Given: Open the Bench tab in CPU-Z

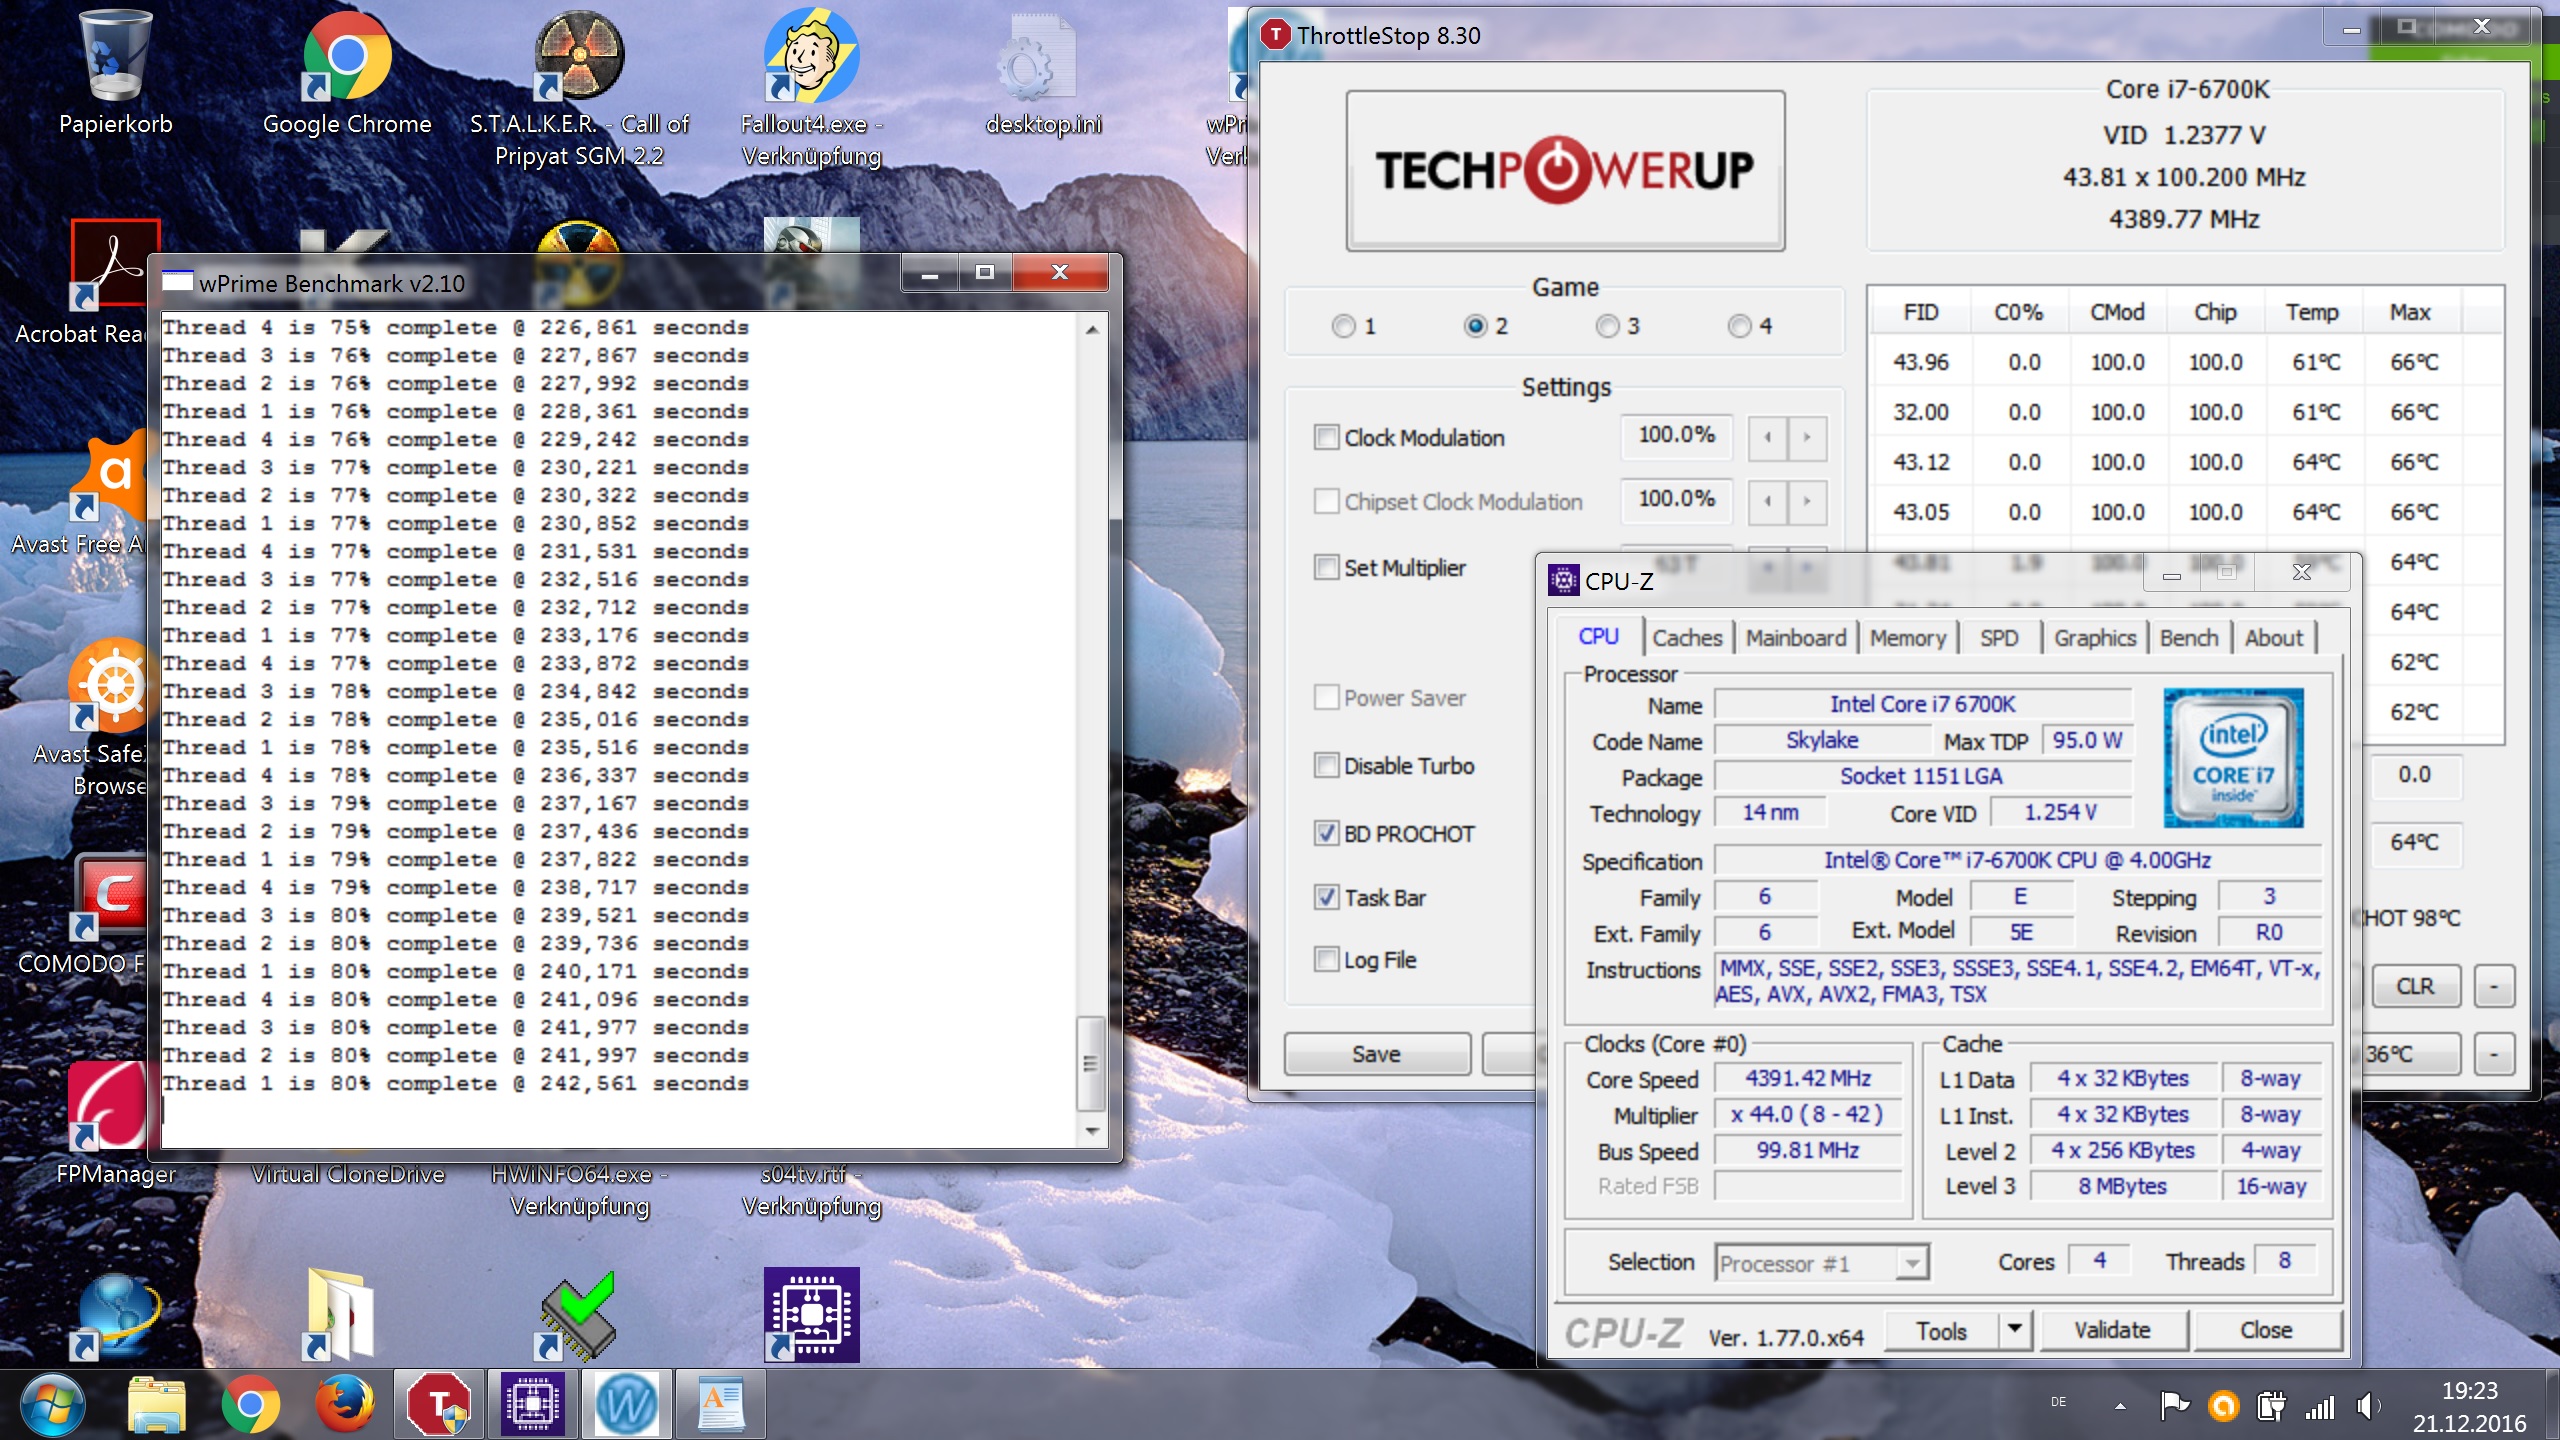Looking at the screenshot, I should [2189, 638].
